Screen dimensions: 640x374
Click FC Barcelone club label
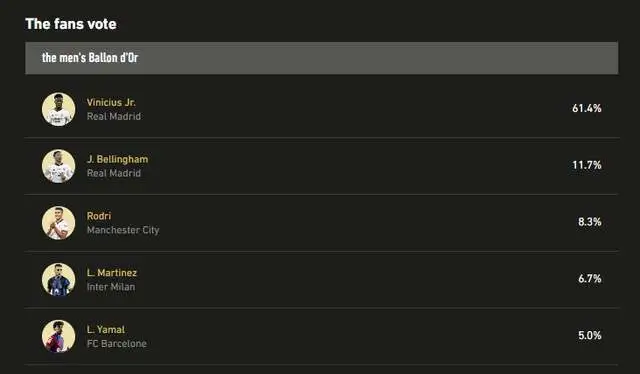click(x=117, y=344)
